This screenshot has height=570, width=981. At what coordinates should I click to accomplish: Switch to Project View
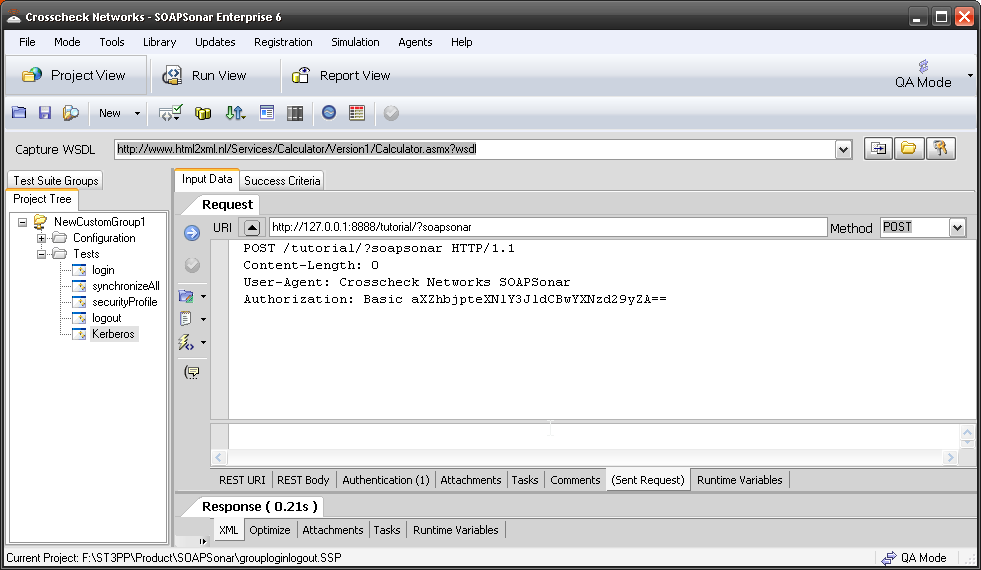(75, 75)
